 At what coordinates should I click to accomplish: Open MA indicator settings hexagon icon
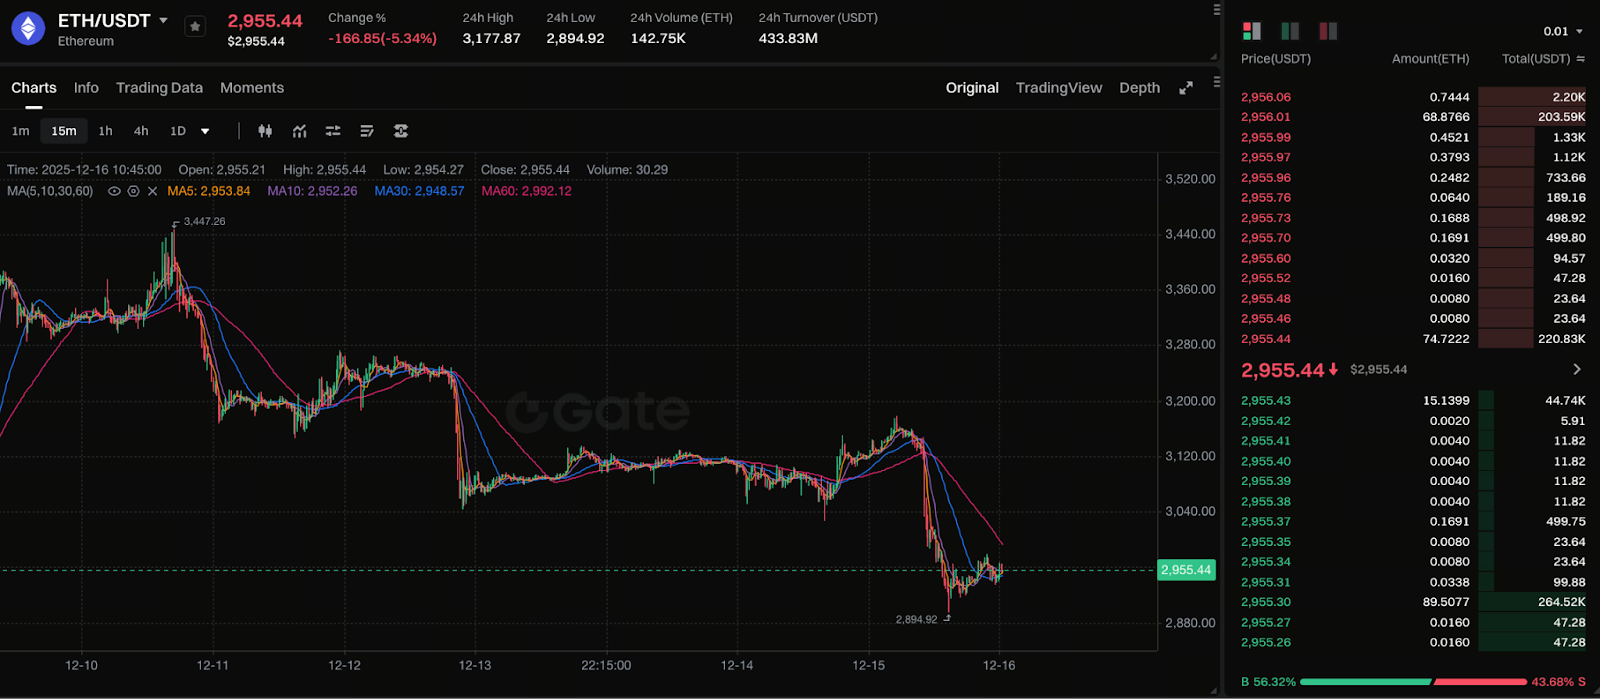point(133,191)
